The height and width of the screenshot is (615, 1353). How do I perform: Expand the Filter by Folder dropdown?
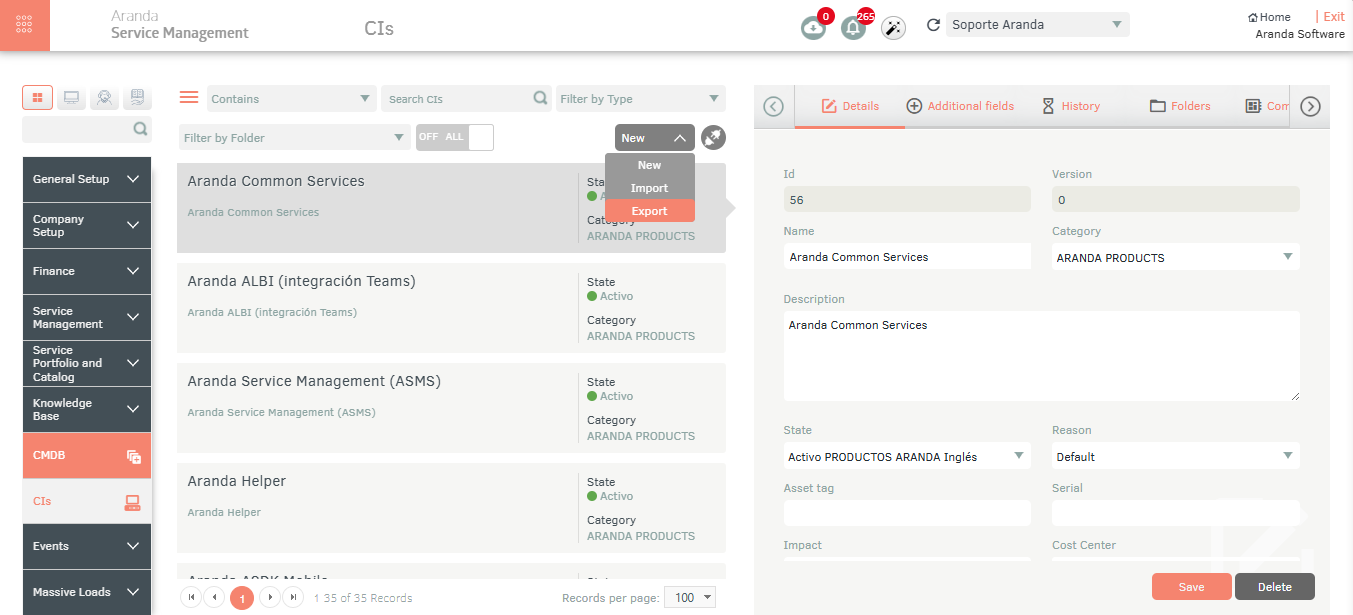(x=295, y=138)
